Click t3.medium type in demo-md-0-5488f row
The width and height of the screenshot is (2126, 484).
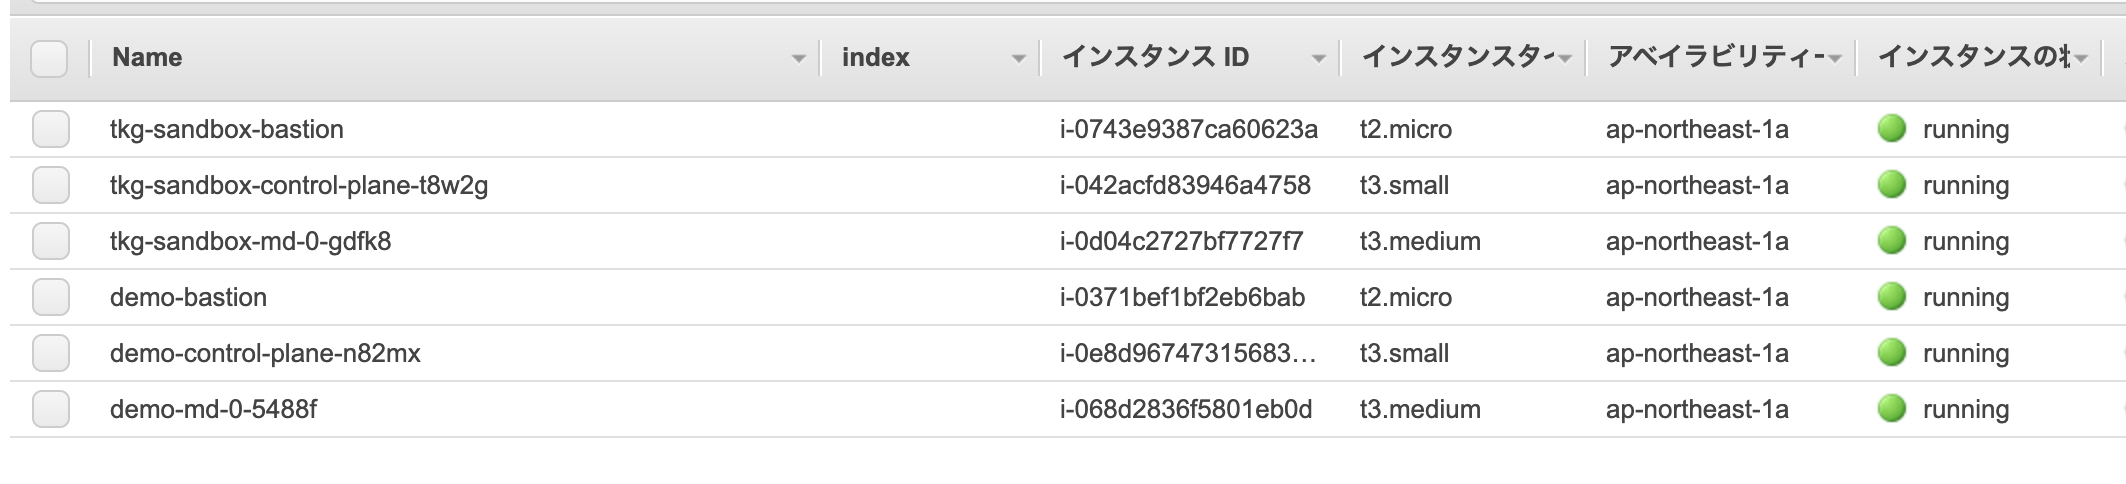(x=1420, y=409)
